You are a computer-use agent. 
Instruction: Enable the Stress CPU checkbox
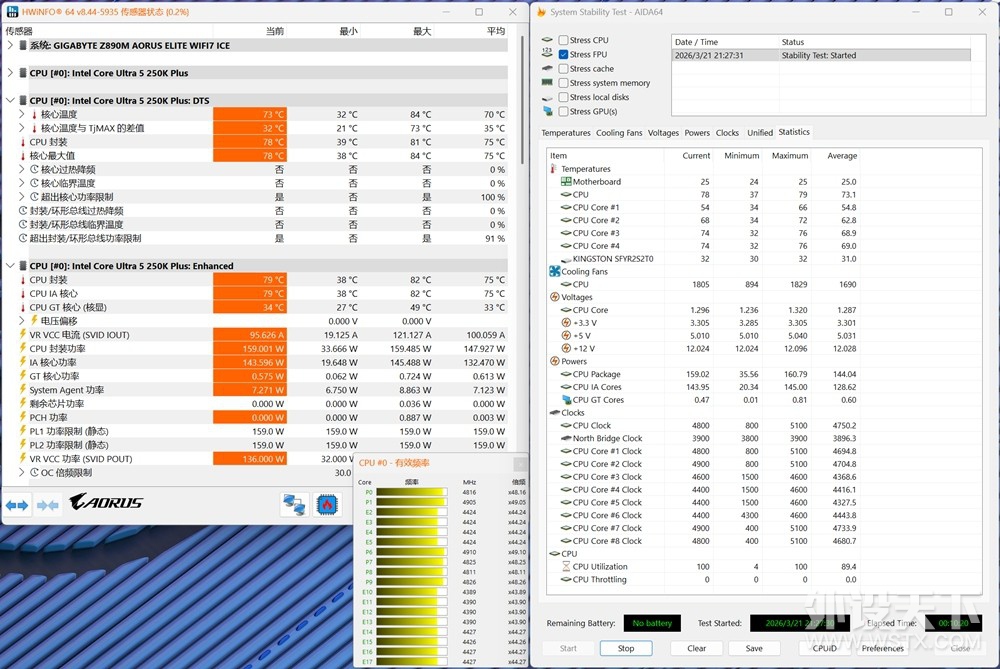pyautogui.click(x=564, y=40)
